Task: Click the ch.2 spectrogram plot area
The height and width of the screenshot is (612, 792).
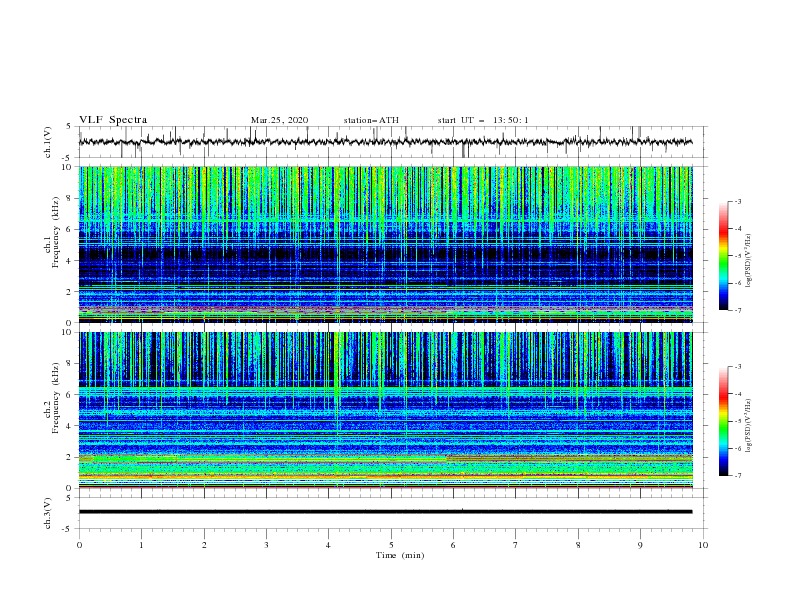Action: point(385,410)
